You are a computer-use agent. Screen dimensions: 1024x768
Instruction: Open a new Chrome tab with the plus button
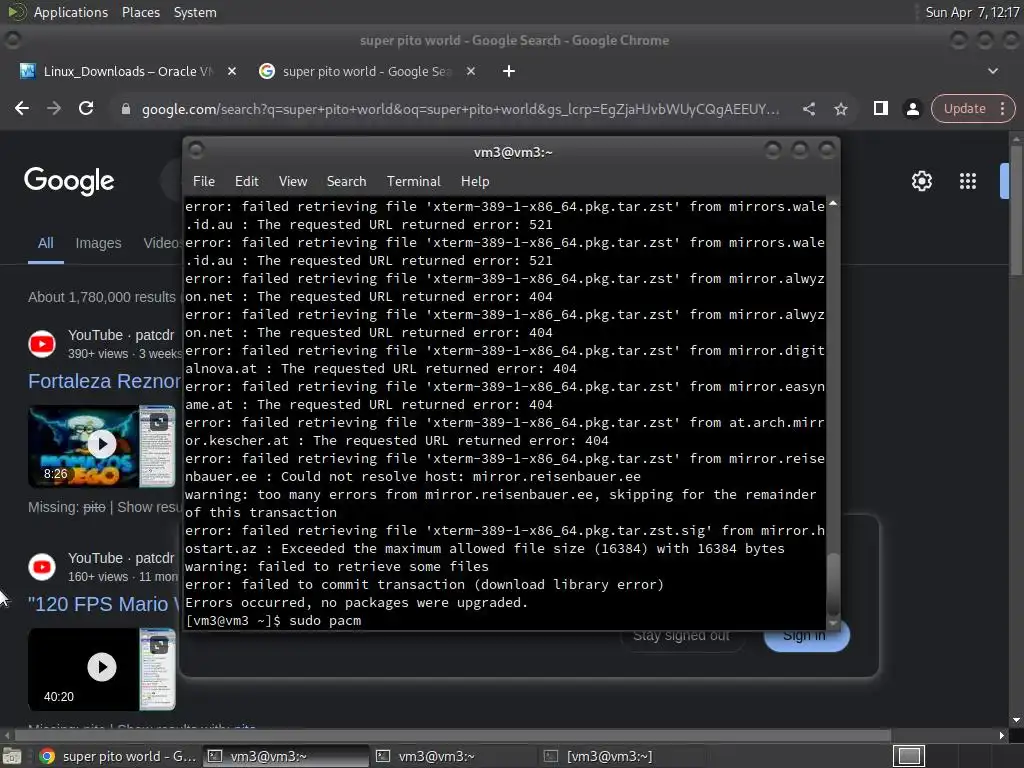point(509,71)
